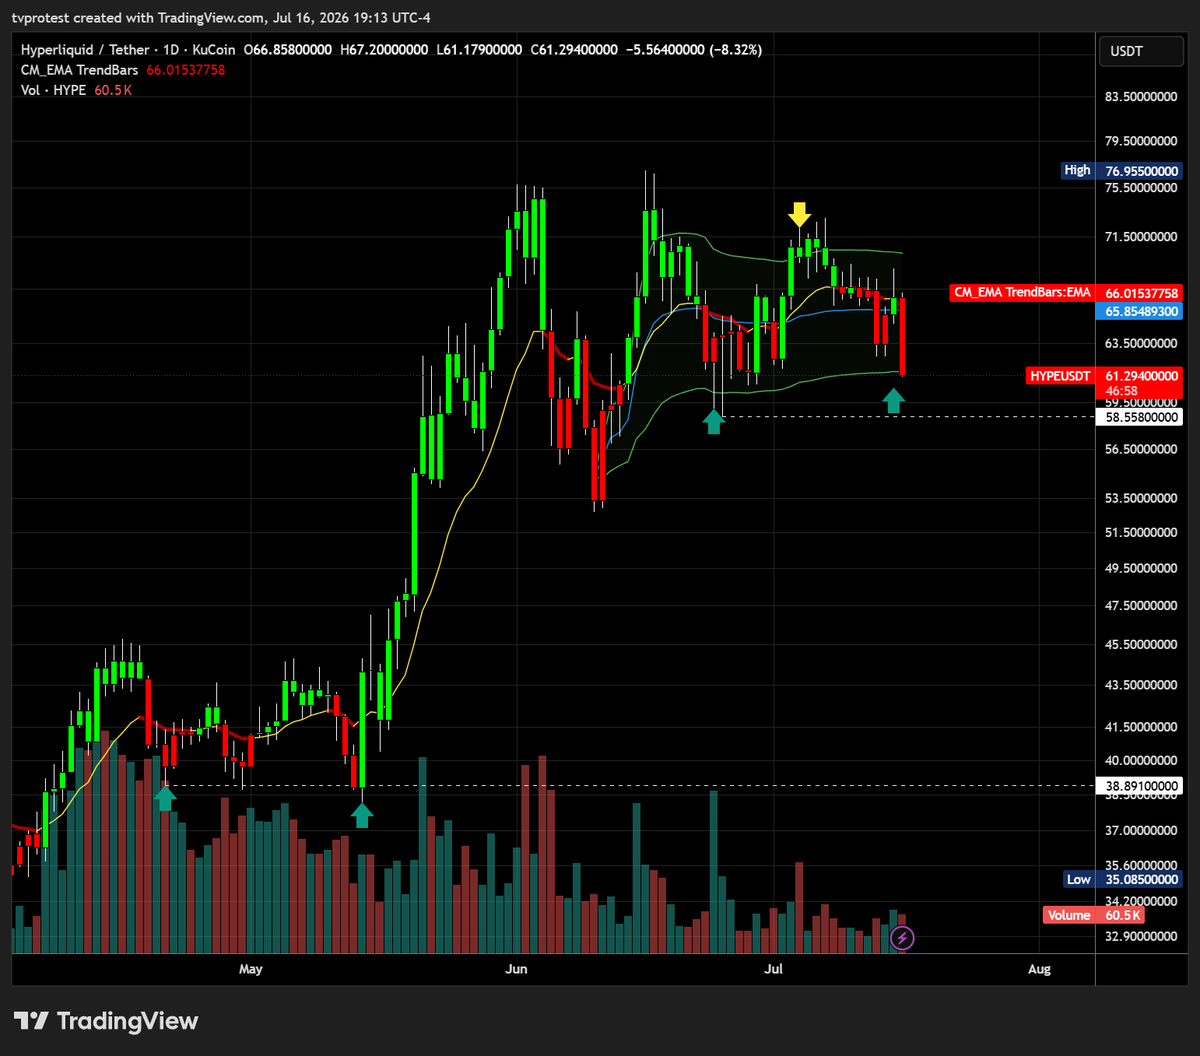The width and height of the screenshot is (1200, 1056).
Task: Click the Aug label on the time axis
Action: 1039,969
